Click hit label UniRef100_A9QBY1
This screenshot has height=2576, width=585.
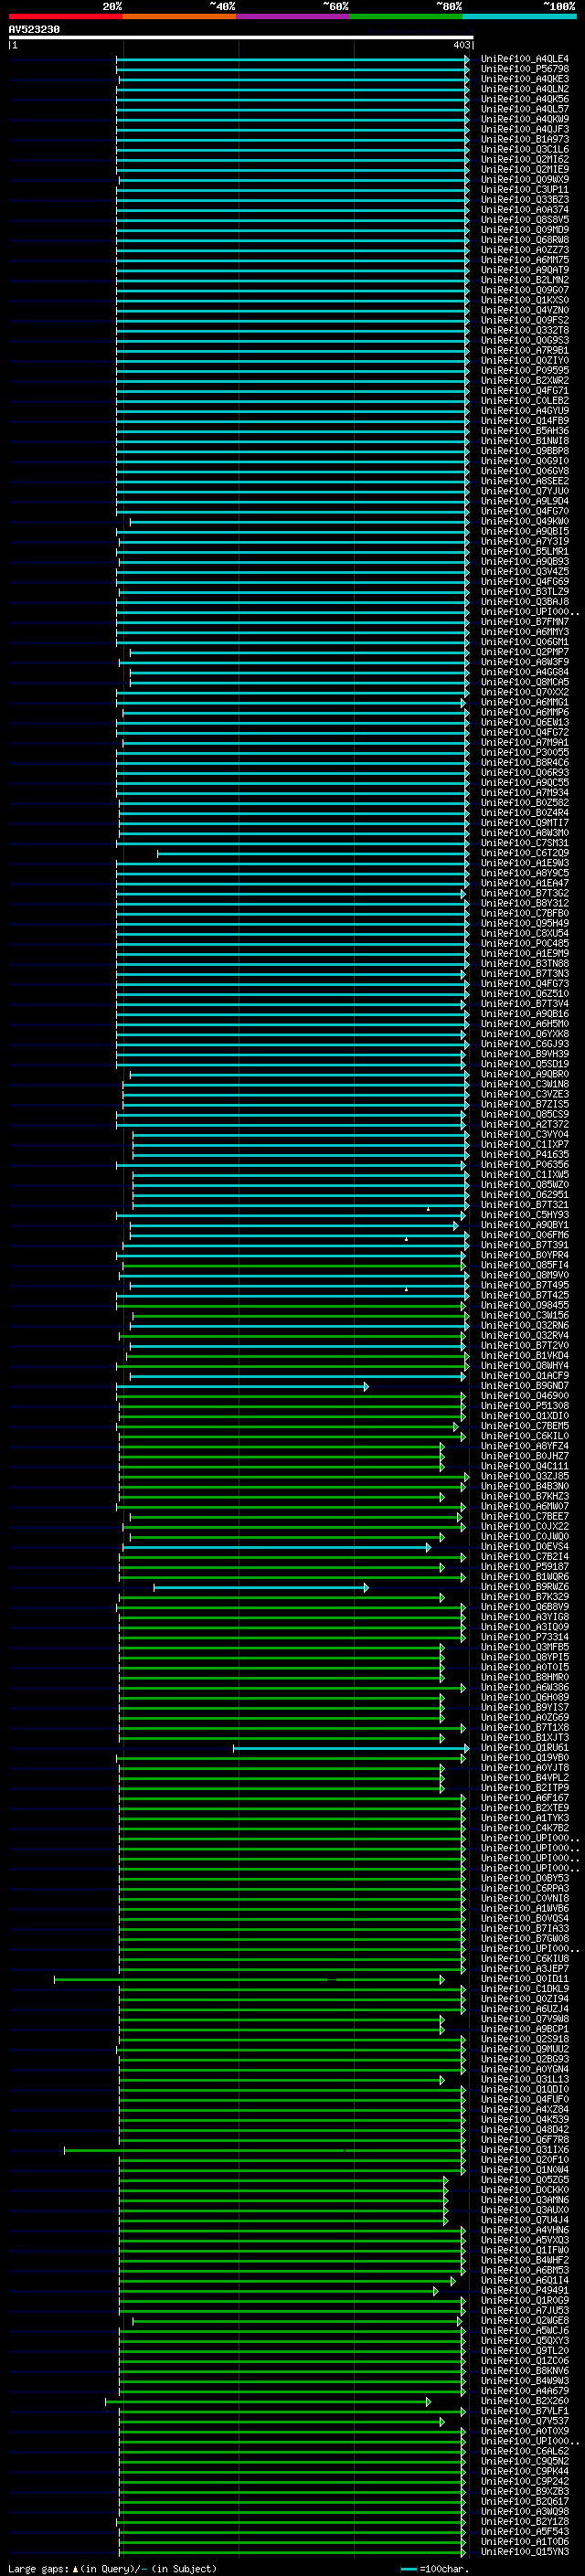(x=525, y=1225)
